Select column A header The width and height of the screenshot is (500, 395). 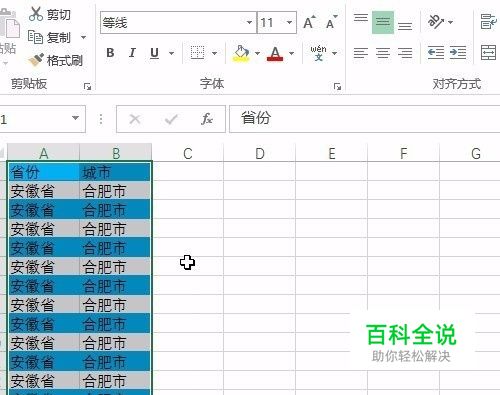(44, 153)
